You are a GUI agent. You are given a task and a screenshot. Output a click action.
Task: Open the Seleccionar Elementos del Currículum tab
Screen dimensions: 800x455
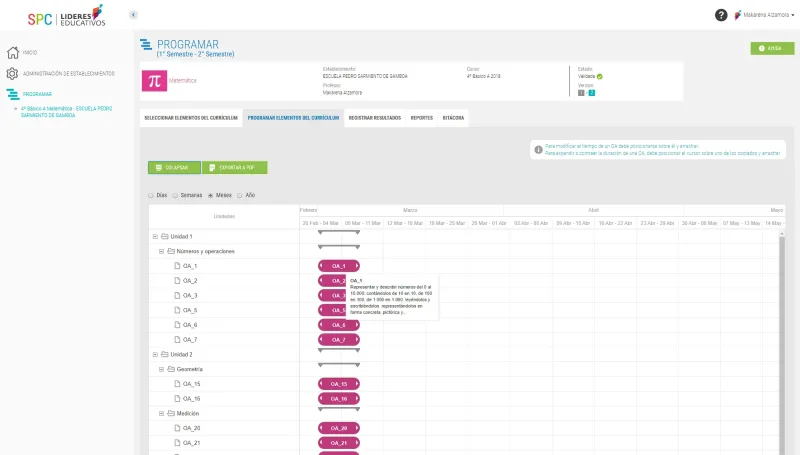pyautogui.click(x=191, y=118)
